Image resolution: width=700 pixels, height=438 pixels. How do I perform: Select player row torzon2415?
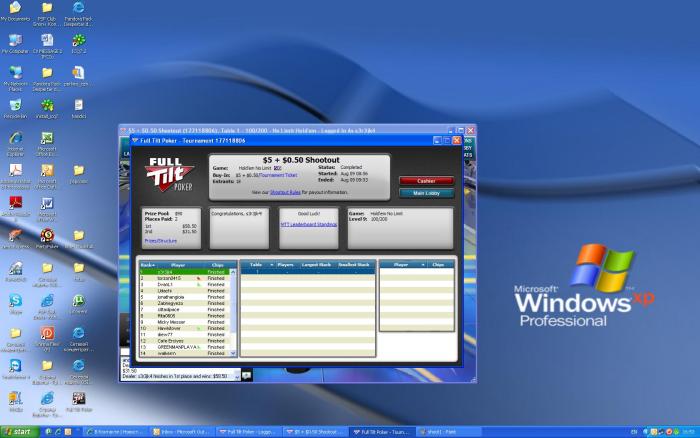[x=185, y=278]
